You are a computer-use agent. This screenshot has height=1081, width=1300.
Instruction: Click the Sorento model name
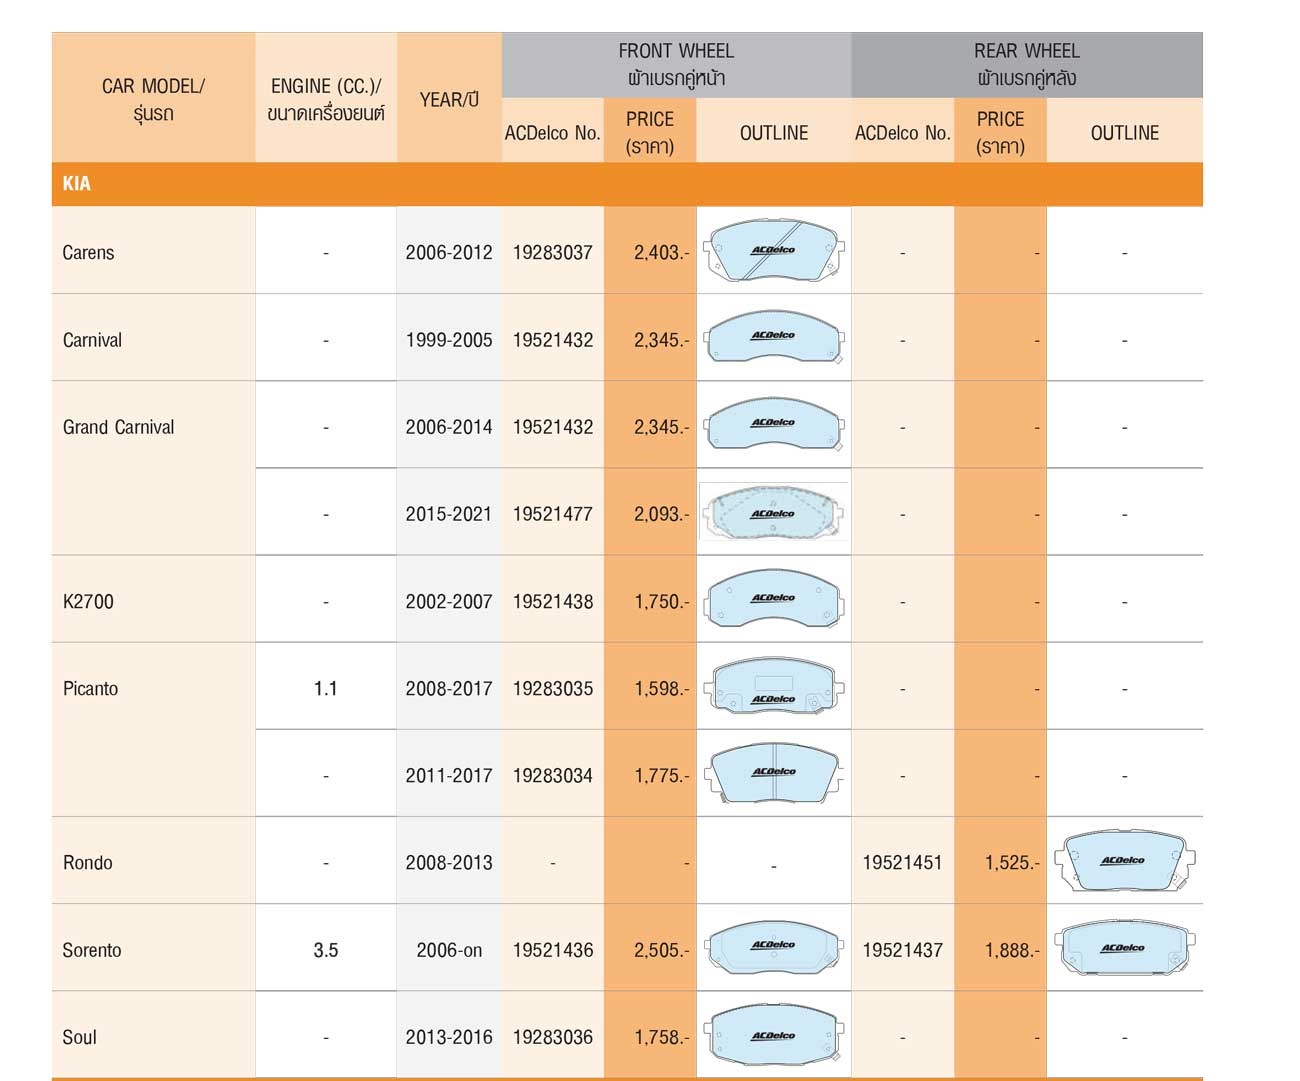click(x=91, y=950)
